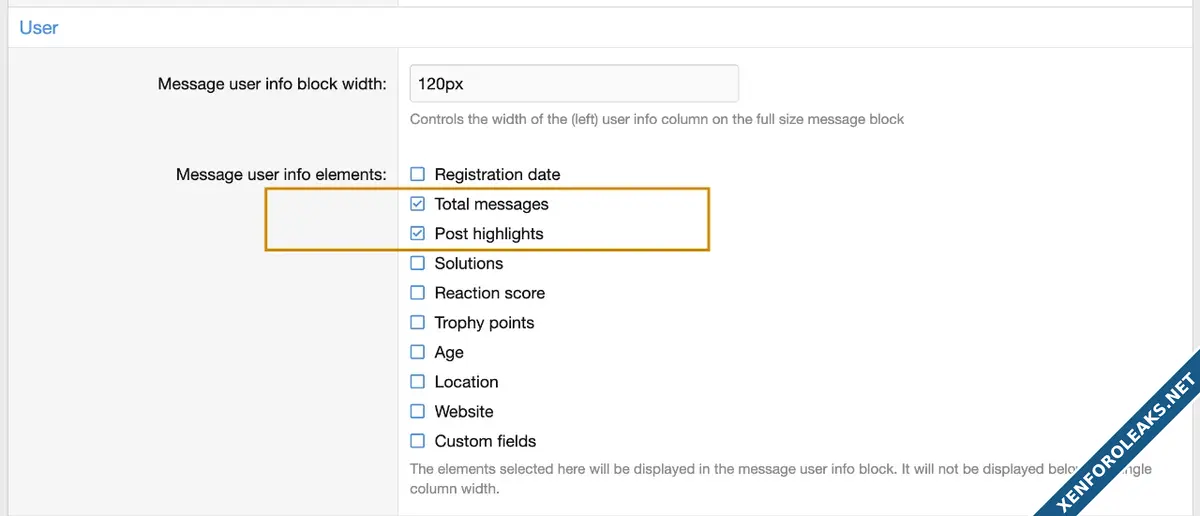Check the Trophy points box
This screenshot has height=516, width=1200.
pyautogui.click(x=418, y=323)
